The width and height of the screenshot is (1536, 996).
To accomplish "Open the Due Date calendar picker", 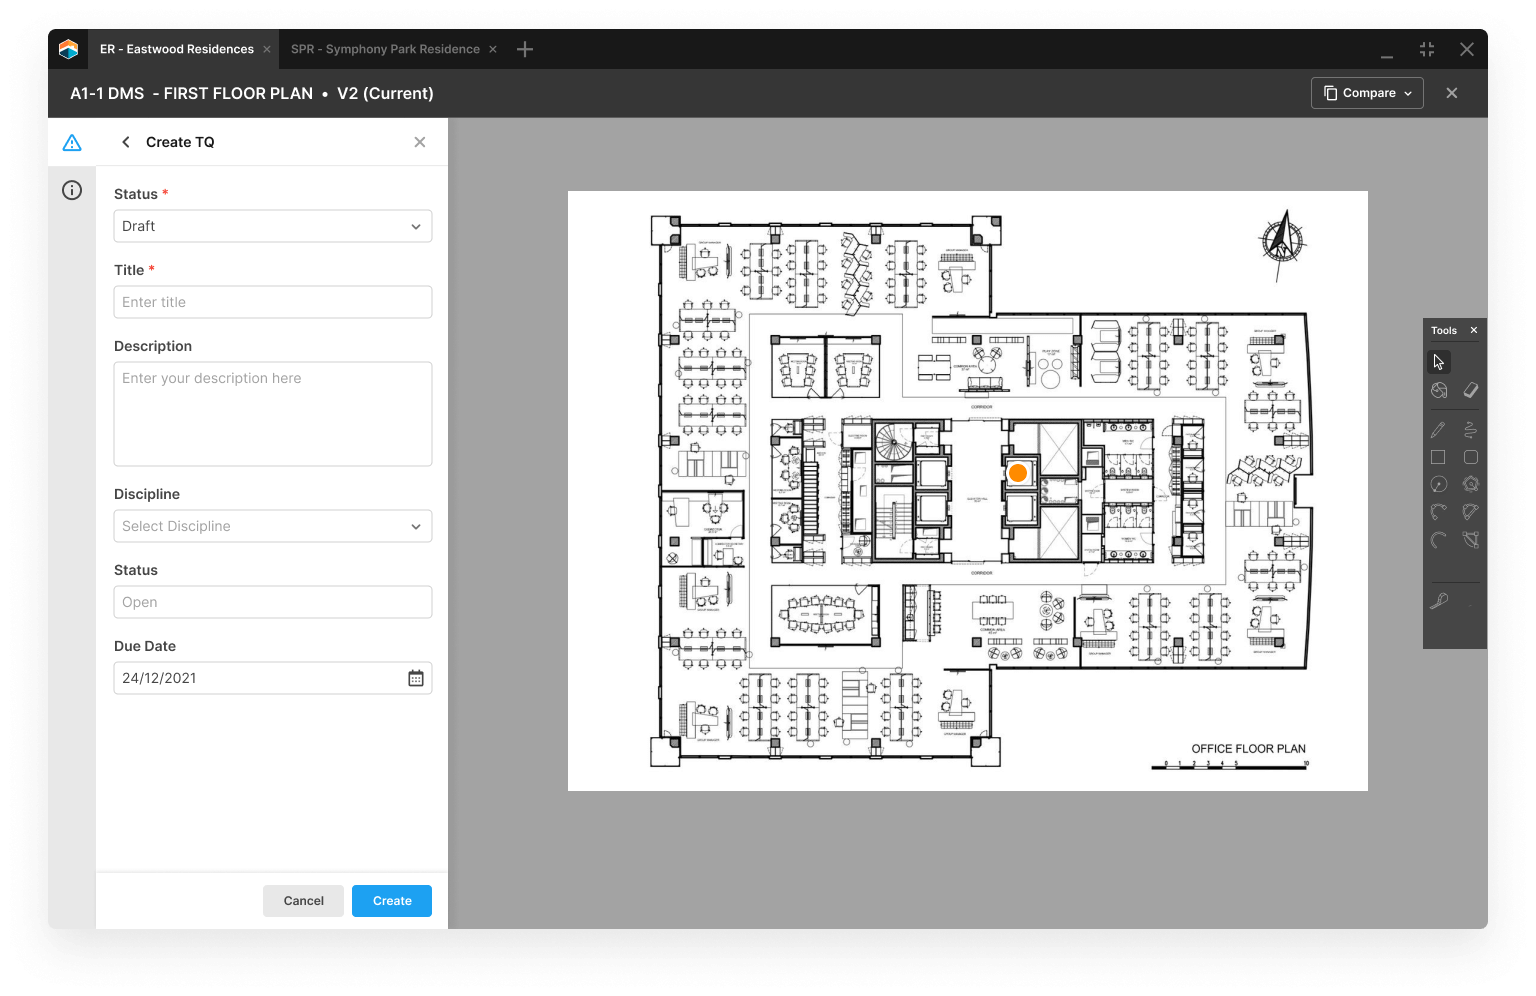I will 416,678.
